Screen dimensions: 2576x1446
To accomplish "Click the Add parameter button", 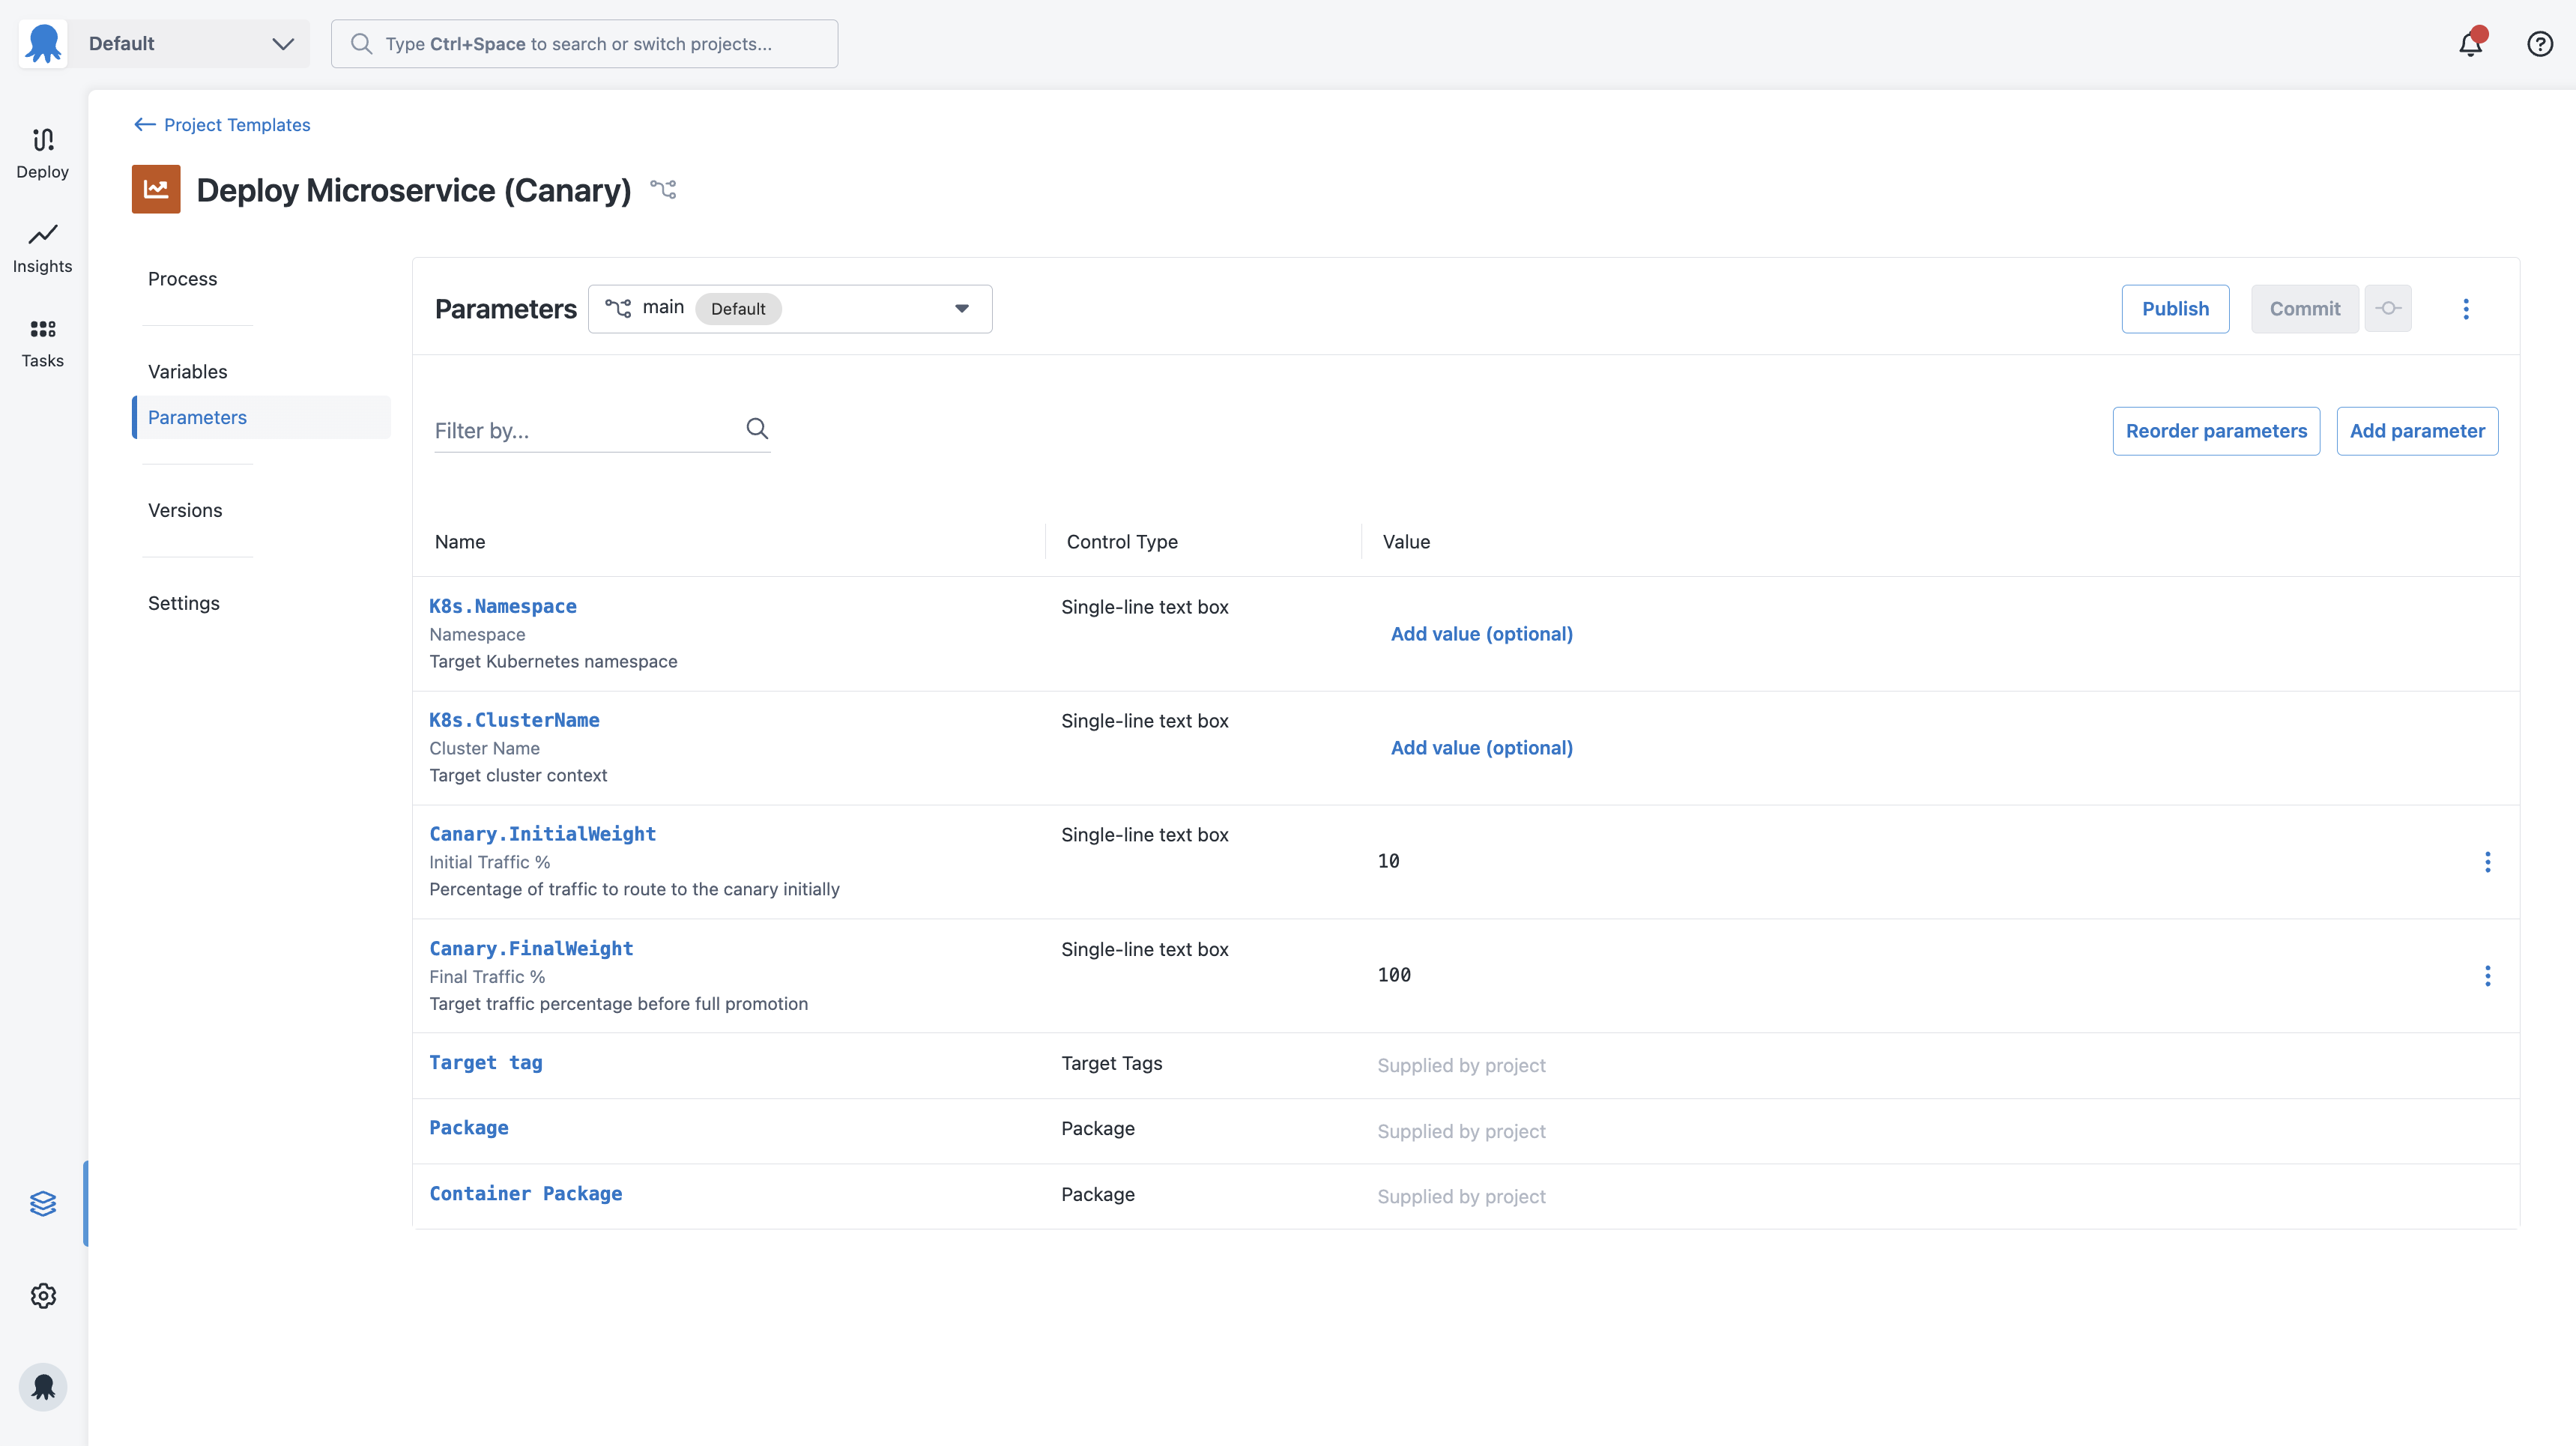I will click(2417, 430).
